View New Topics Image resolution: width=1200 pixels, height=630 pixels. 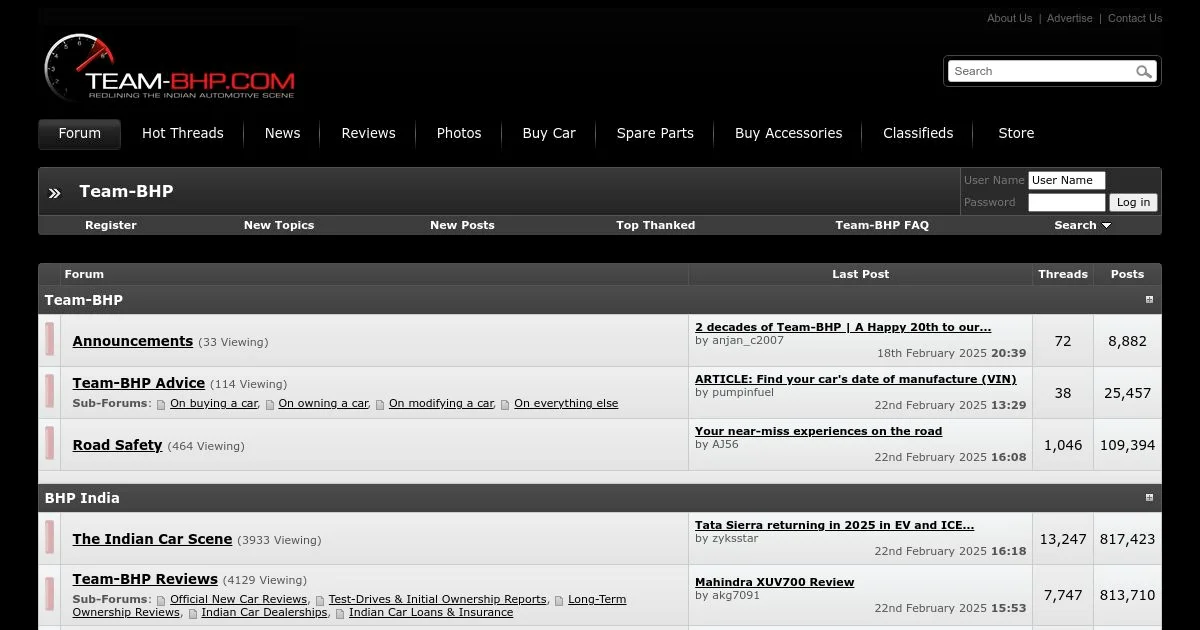coord(279,225)
